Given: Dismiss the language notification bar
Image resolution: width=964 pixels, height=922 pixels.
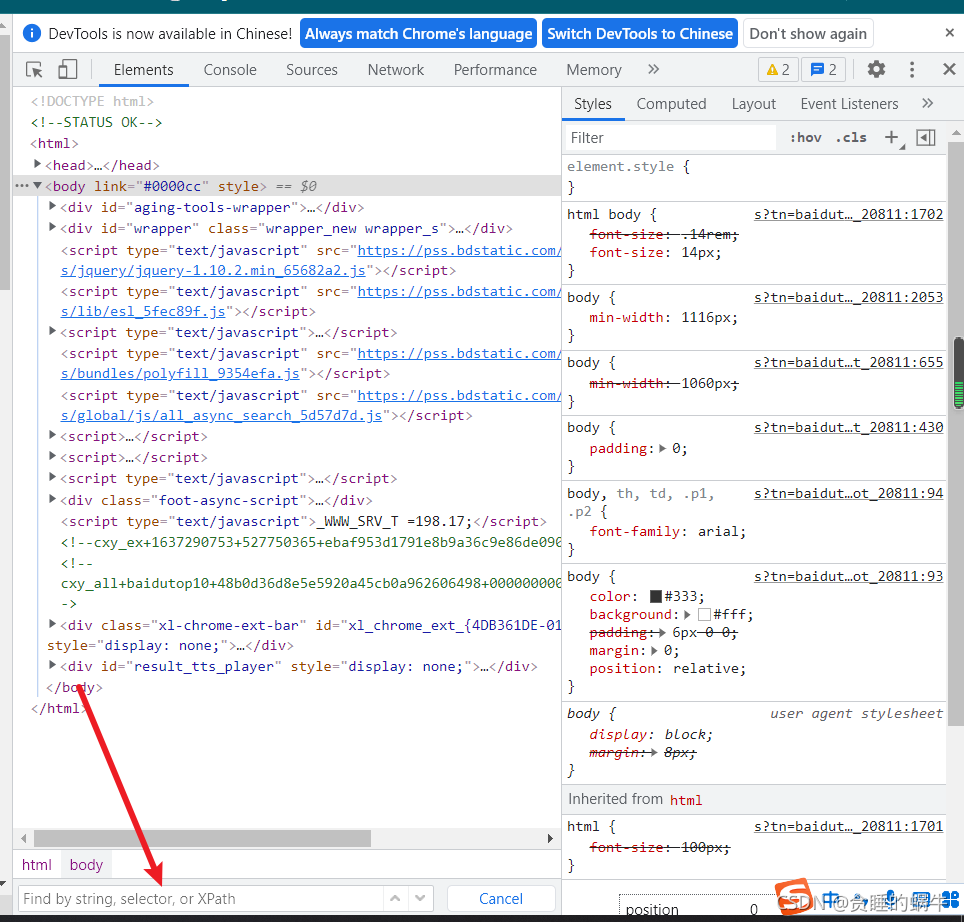Looking at the screenshot, I should click(x=949, y=33).
